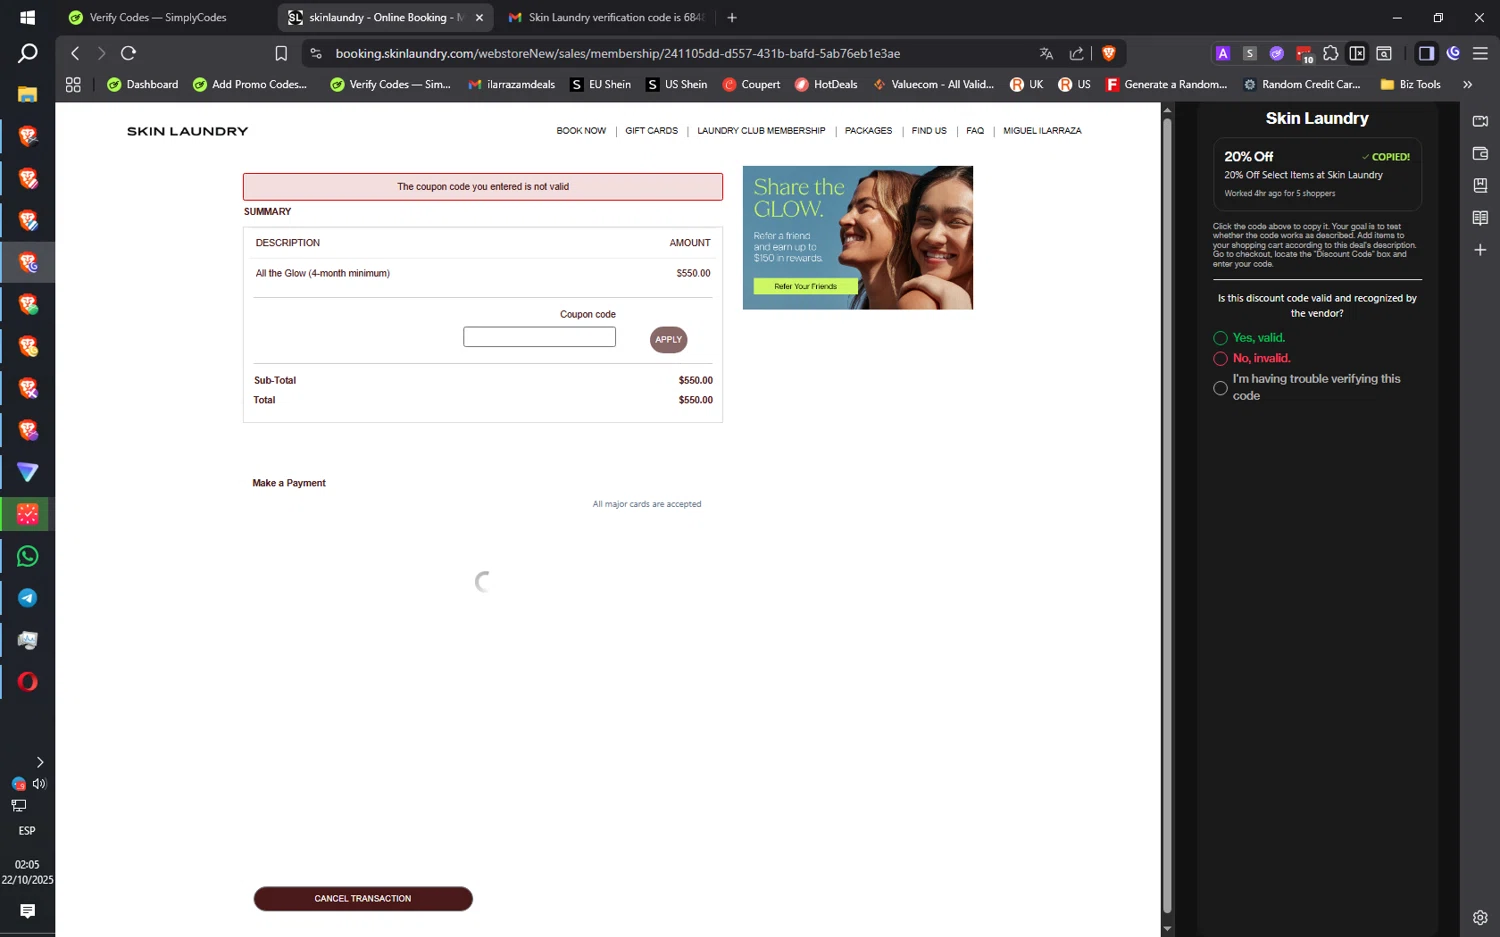This screenshot has width=1500, height=937.
Task: Open the Biz Tools bookmarks folder
Action: (x=1410, y=85)
